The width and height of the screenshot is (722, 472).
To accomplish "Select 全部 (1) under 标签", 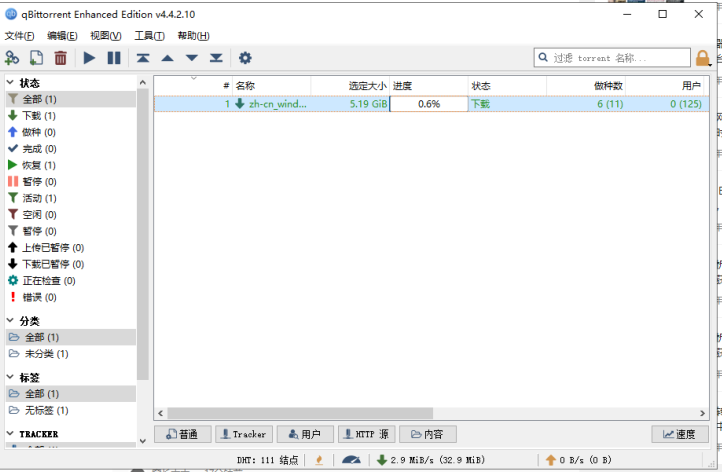I will [71, 394].
